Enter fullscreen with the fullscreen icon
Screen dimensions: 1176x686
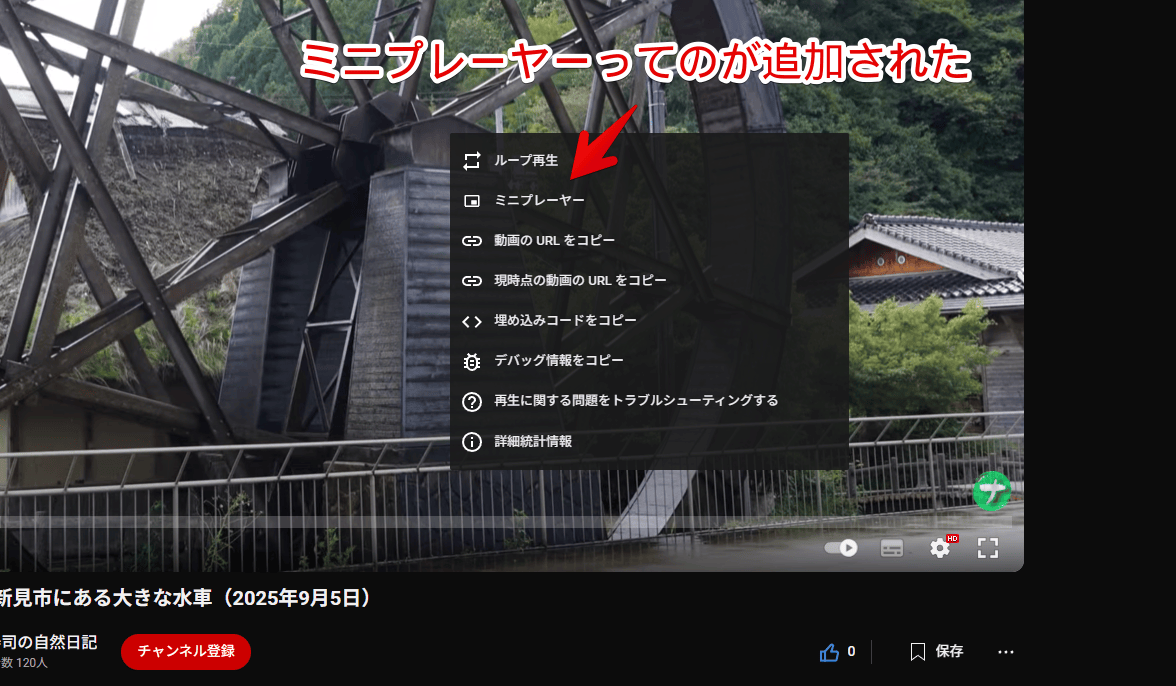click(988, 548)
